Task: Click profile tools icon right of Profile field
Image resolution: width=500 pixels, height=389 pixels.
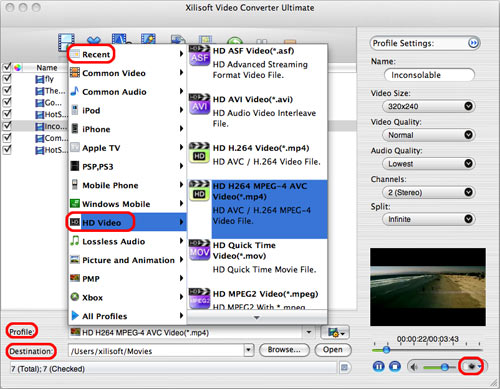Action: tap(335, 332)
